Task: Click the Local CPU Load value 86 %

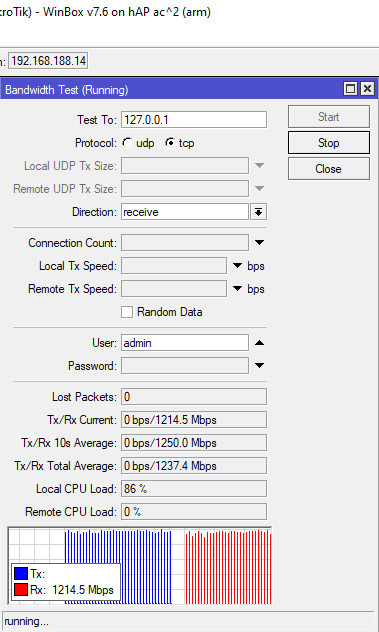Action: 194,489
